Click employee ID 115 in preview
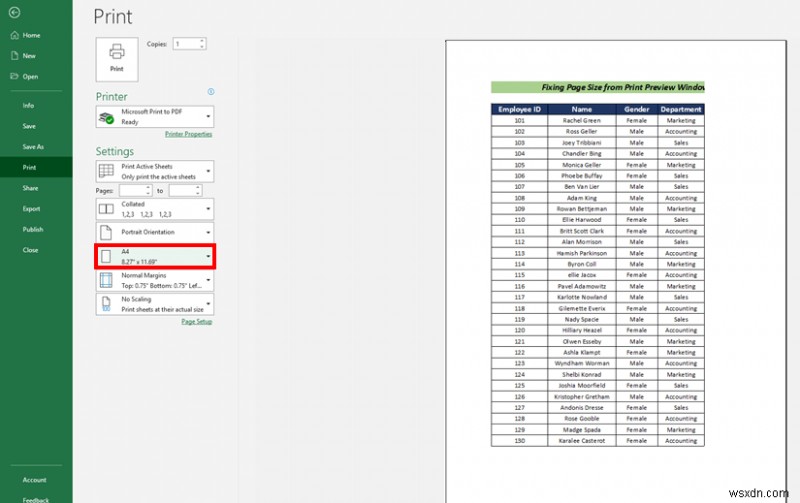 pos(519,275)
